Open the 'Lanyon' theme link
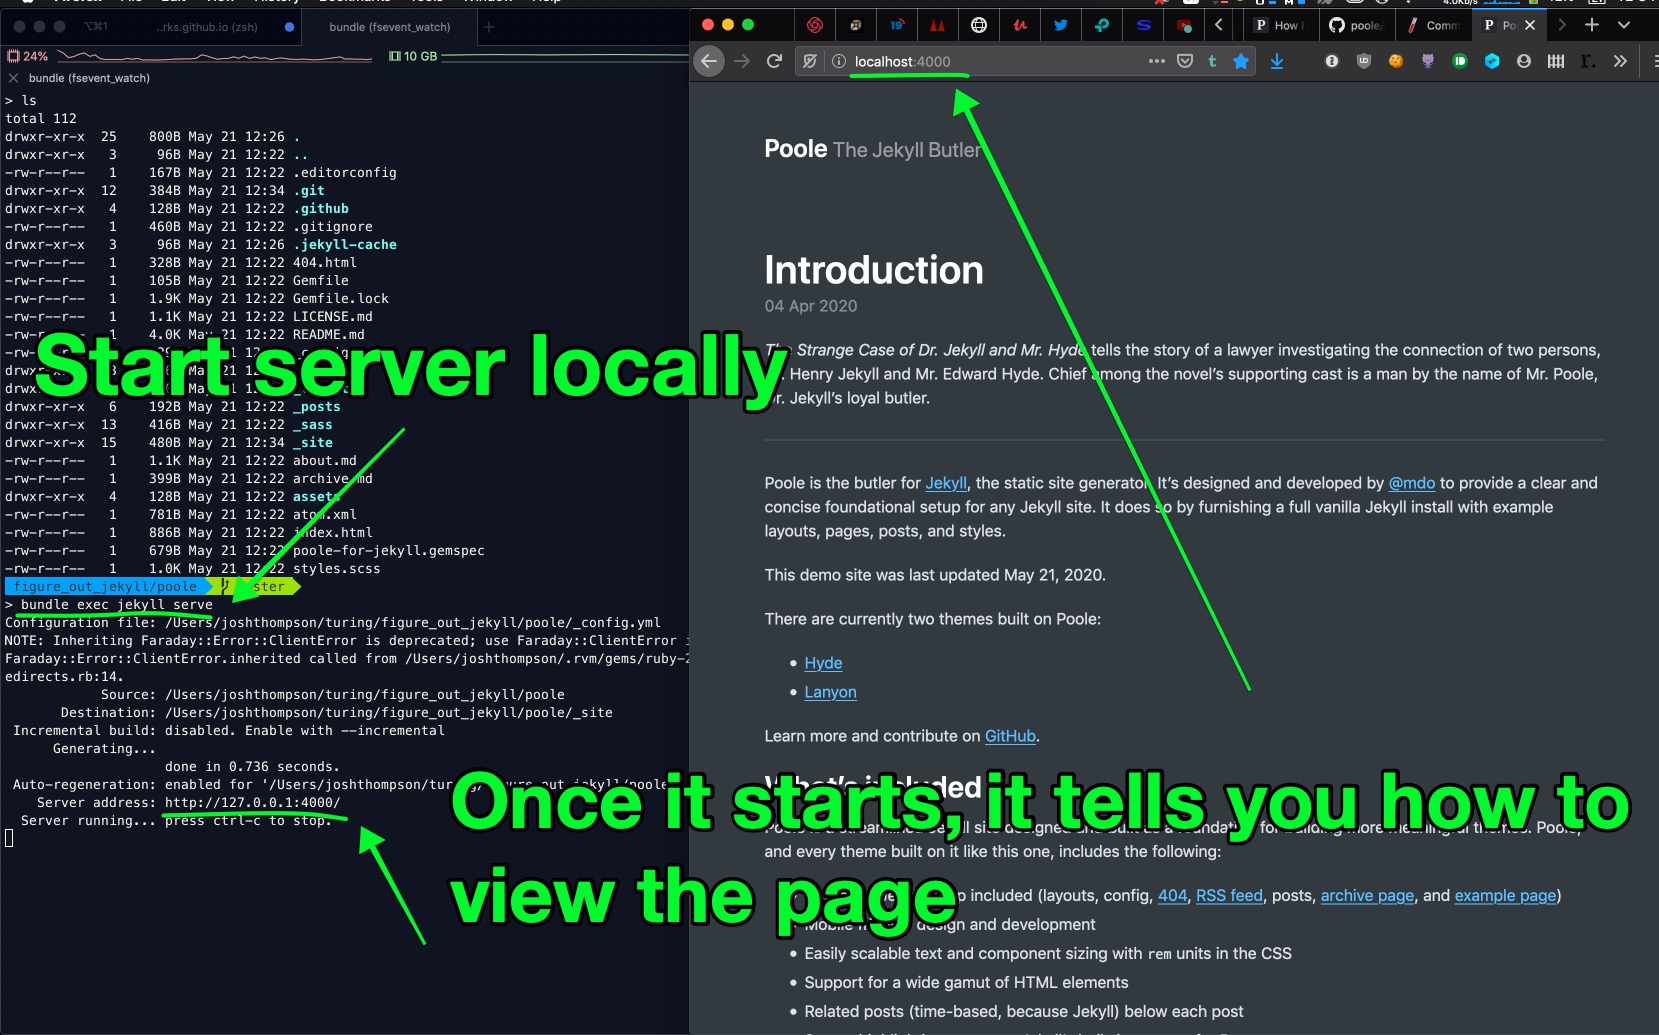Screen dimensions: 1659x1035 coord(830,692)
